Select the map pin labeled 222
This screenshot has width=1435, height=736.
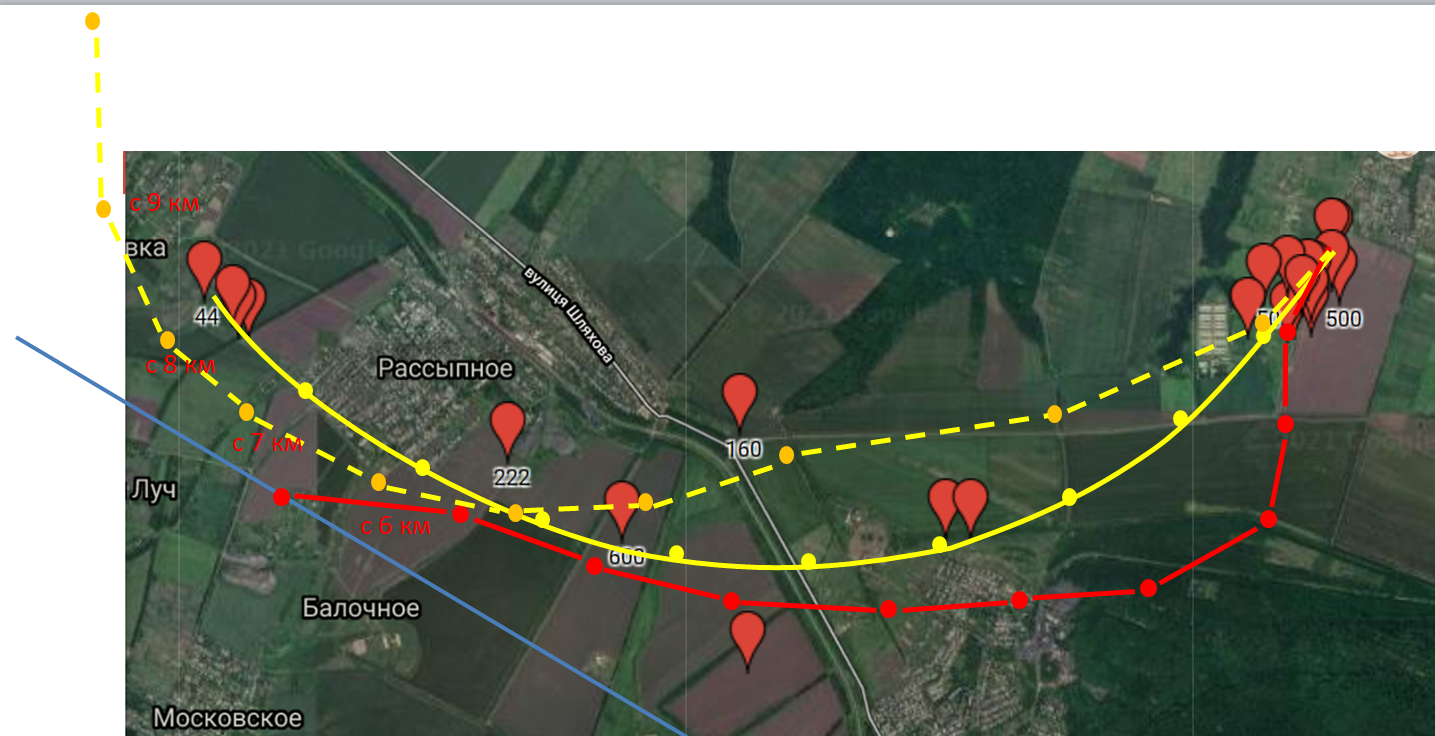point(508,430)
